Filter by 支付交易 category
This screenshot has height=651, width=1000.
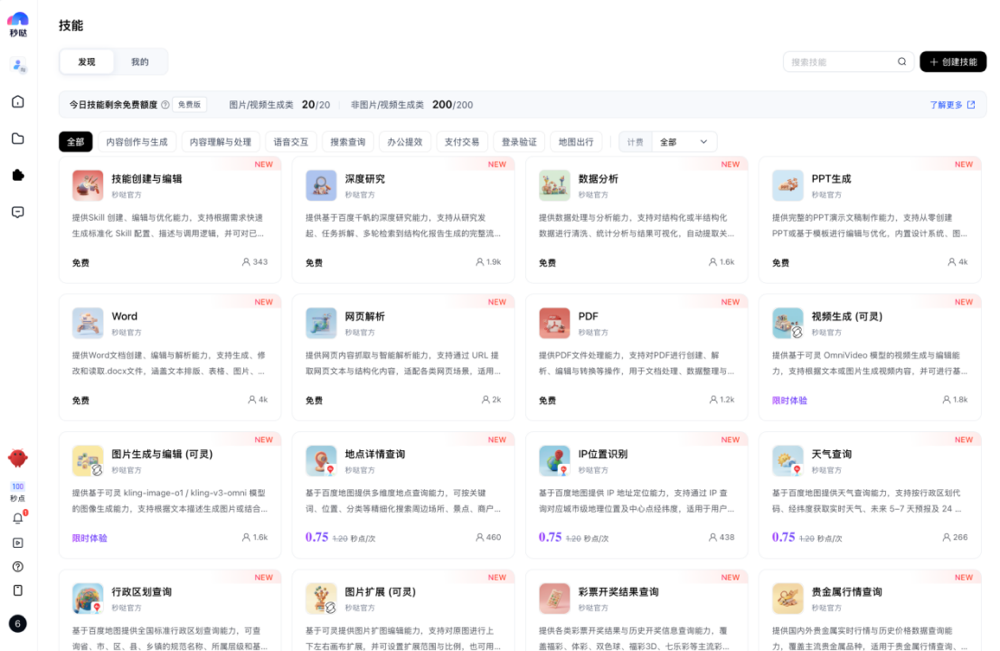(462, 142)
